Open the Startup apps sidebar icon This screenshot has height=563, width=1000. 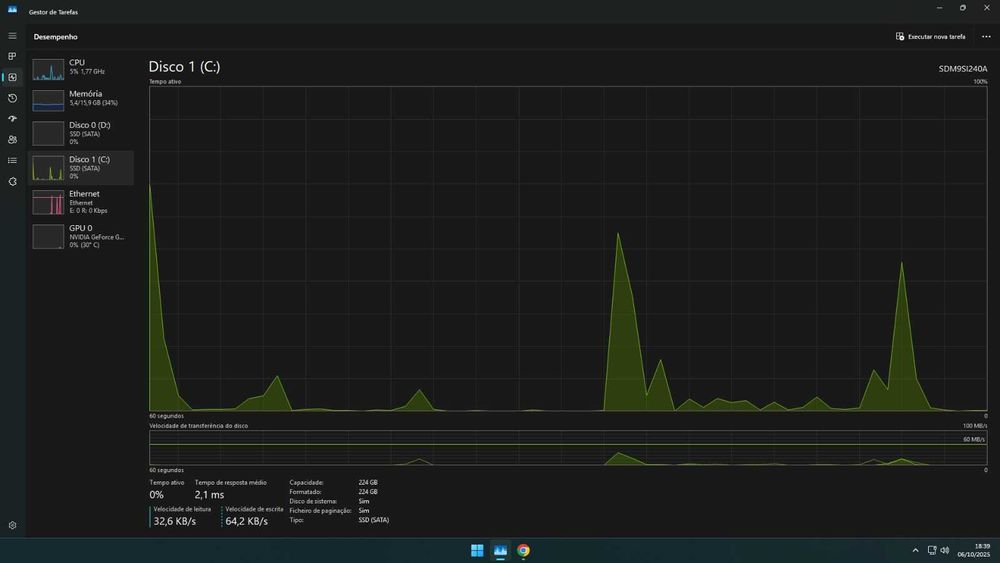pyautogui.click(x=12, y=119)
